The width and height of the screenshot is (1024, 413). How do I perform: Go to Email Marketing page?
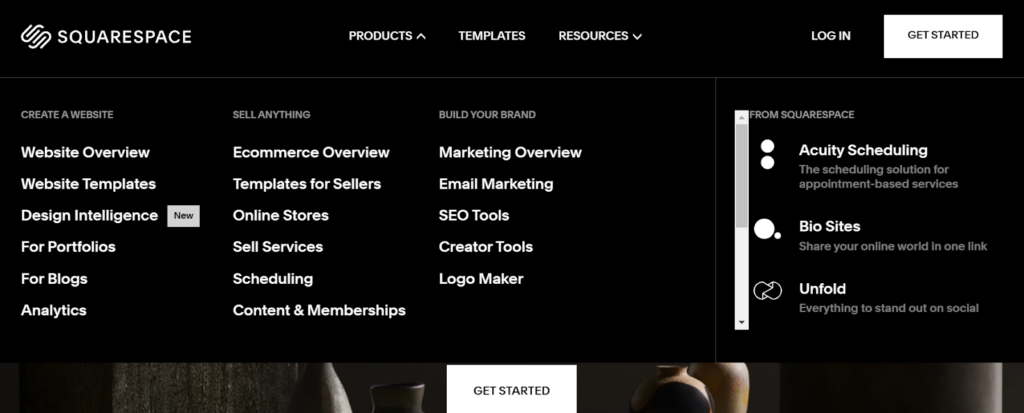coord(495,184)
